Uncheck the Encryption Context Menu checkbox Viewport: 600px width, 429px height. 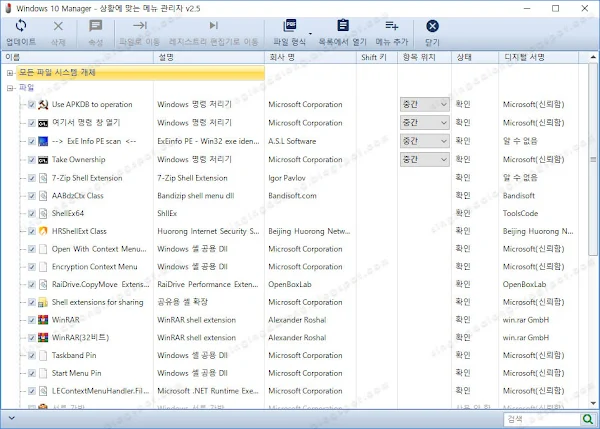pos(32,267)
